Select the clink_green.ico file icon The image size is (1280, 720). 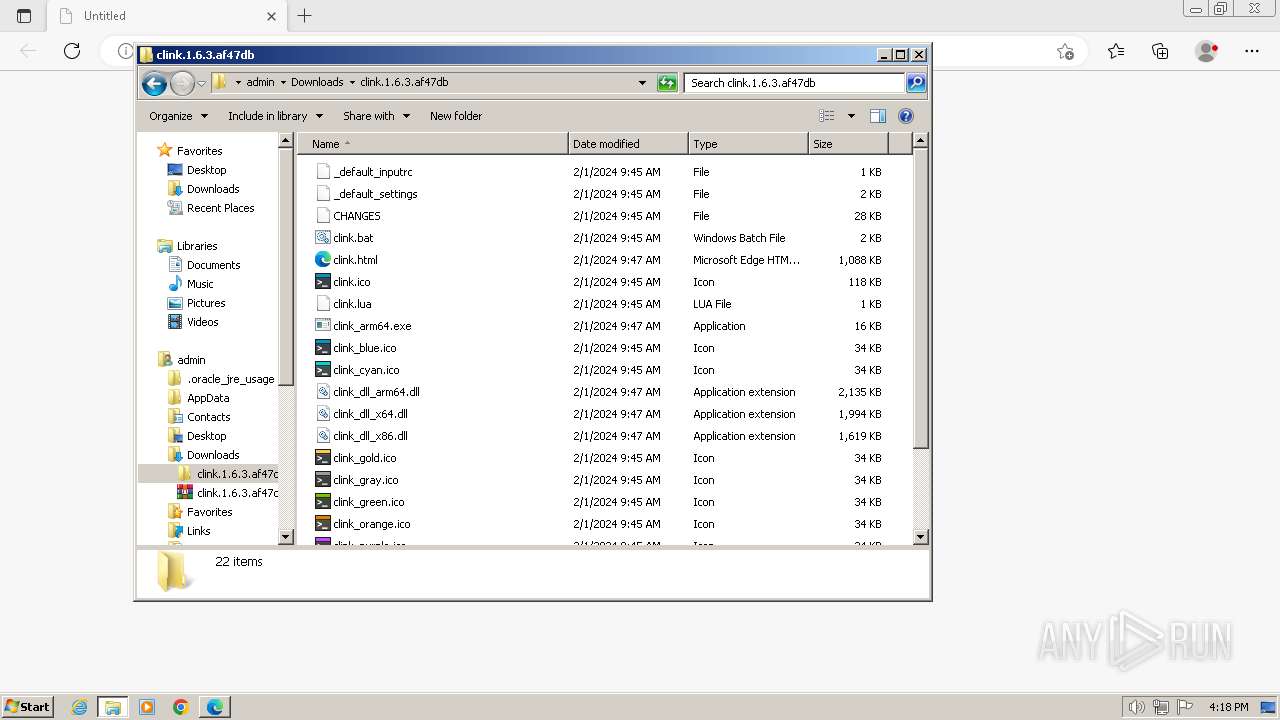point(323,502)
